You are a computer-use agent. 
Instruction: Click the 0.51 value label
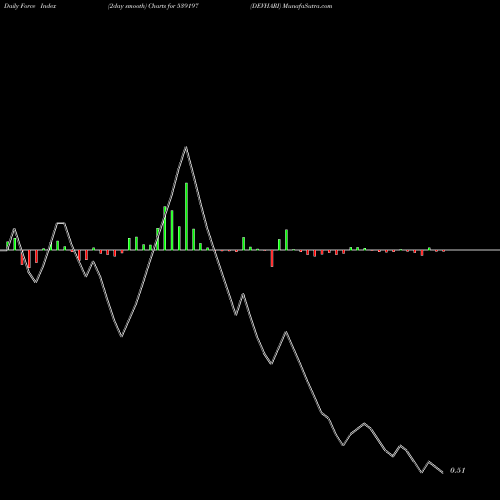coord(457,470)
